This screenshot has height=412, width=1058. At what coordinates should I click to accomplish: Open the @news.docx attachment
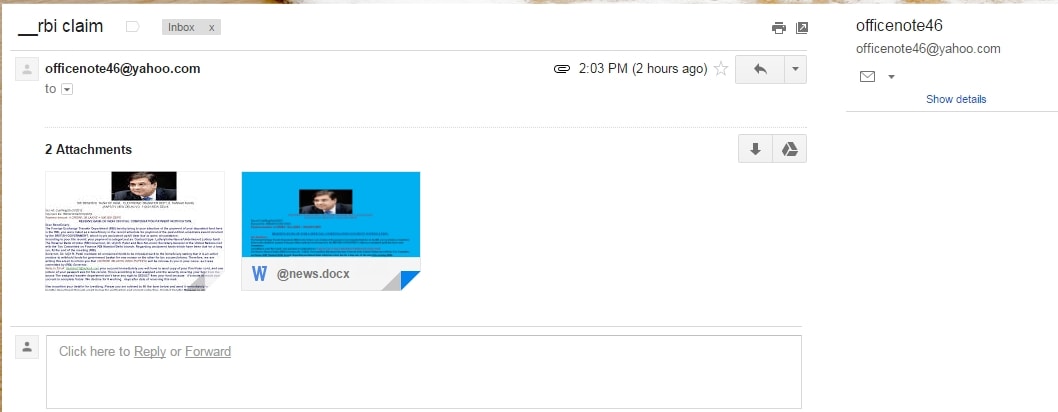click(x=331, y=231)
